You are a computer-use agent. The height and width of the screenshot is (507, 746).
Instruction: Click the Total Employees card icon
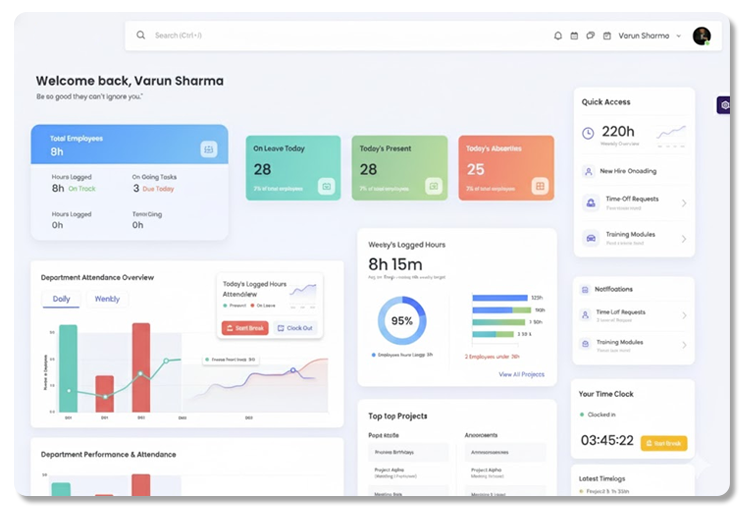point(208,149)
